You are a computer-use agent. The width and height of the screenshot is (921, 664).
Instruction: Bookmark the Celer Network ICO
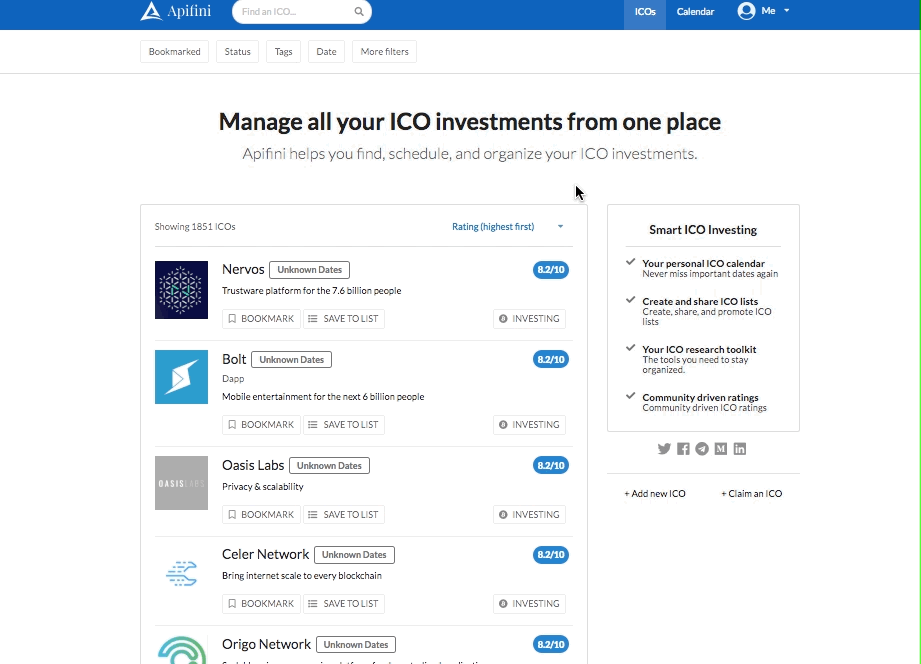[x=261, y=603]
